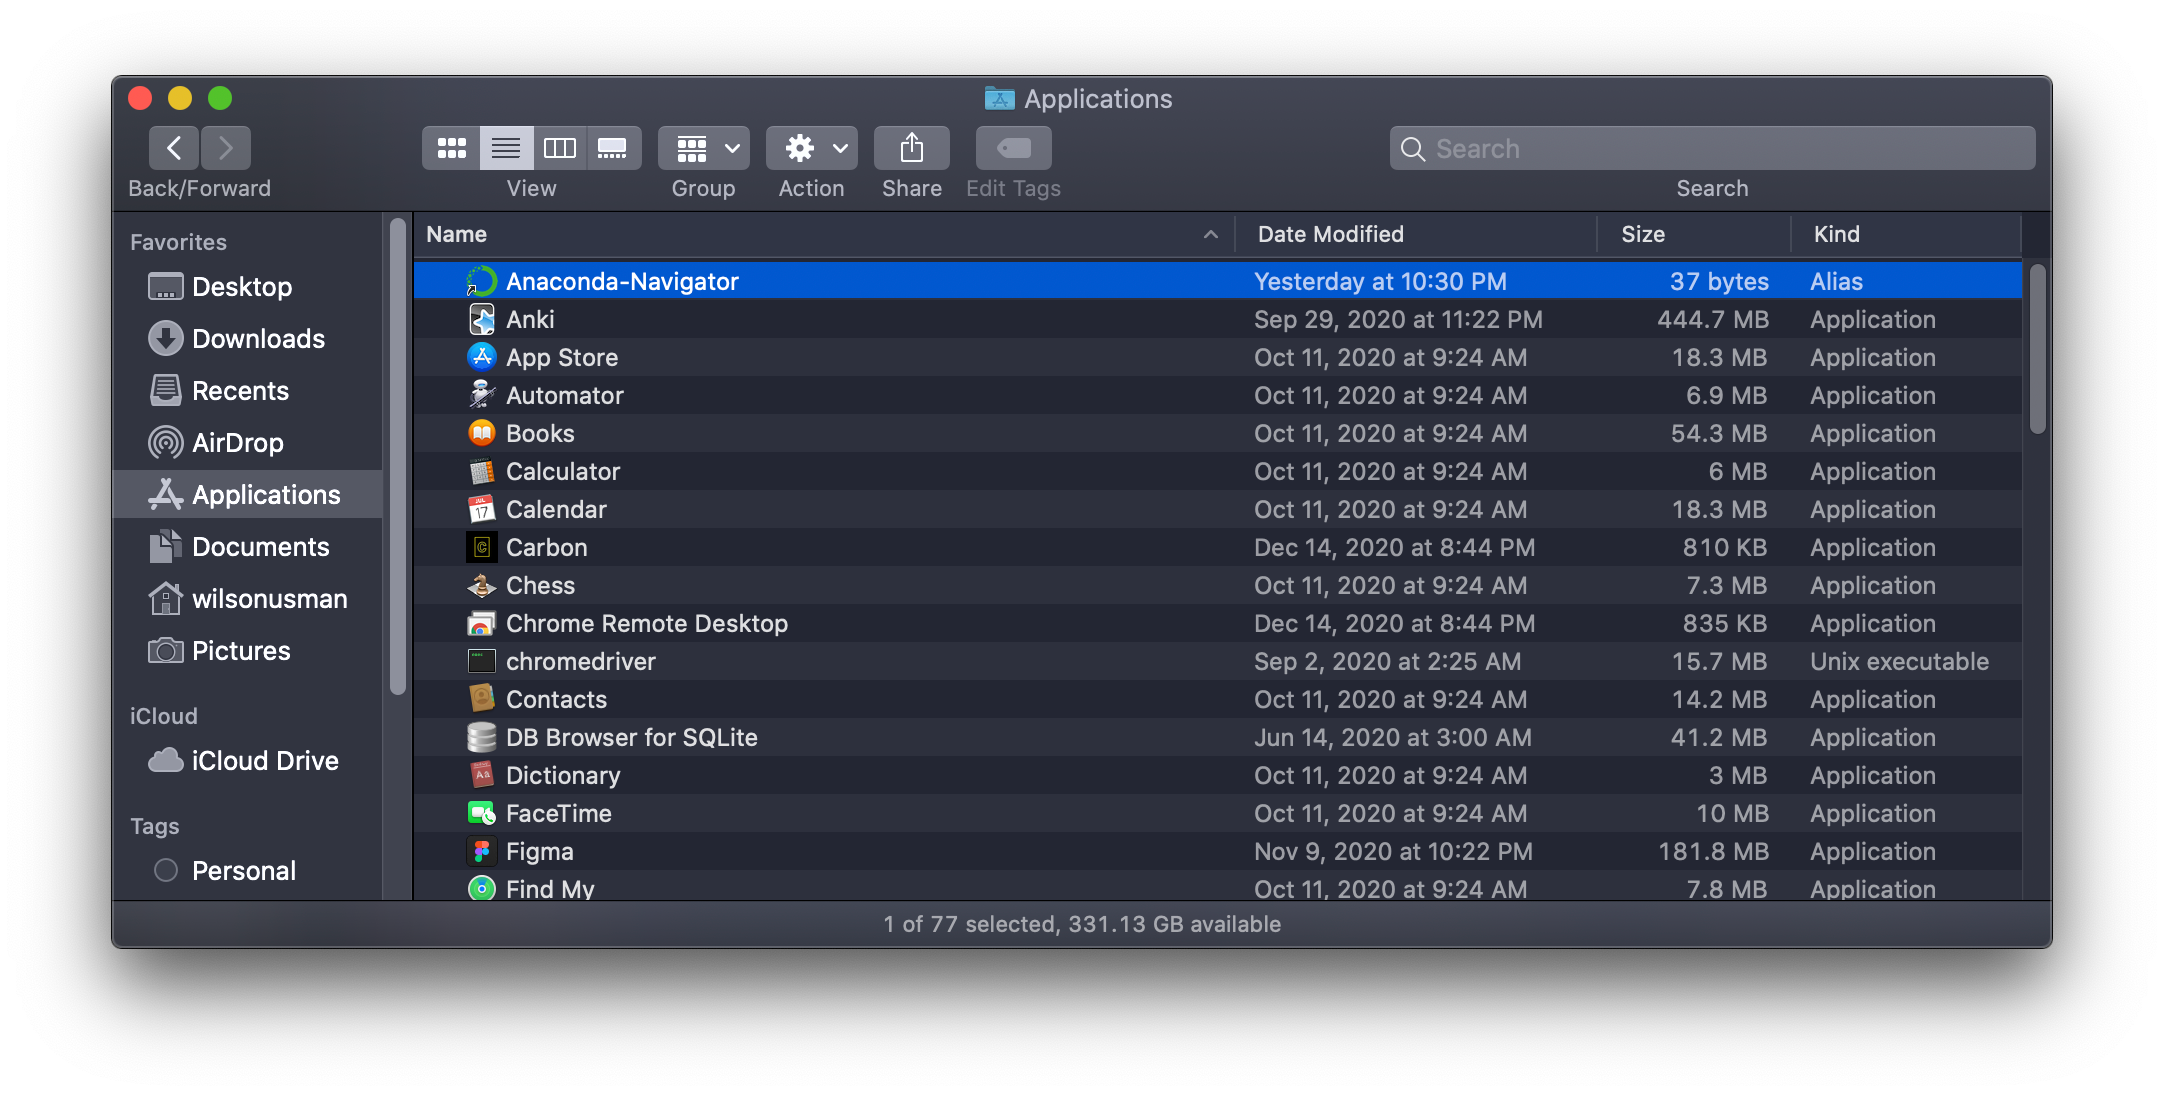
Task: Click the Share toolbar button
Action: point(912,148)
